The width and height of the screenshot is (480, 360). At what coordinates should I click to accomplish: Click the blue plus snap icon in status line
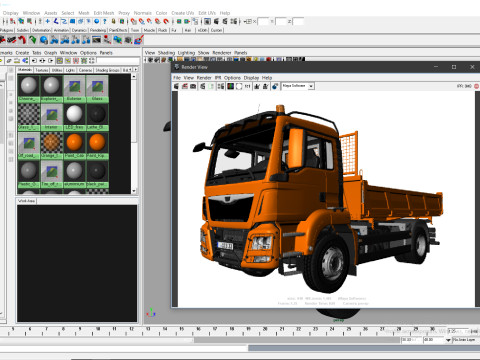pos(47,21)
